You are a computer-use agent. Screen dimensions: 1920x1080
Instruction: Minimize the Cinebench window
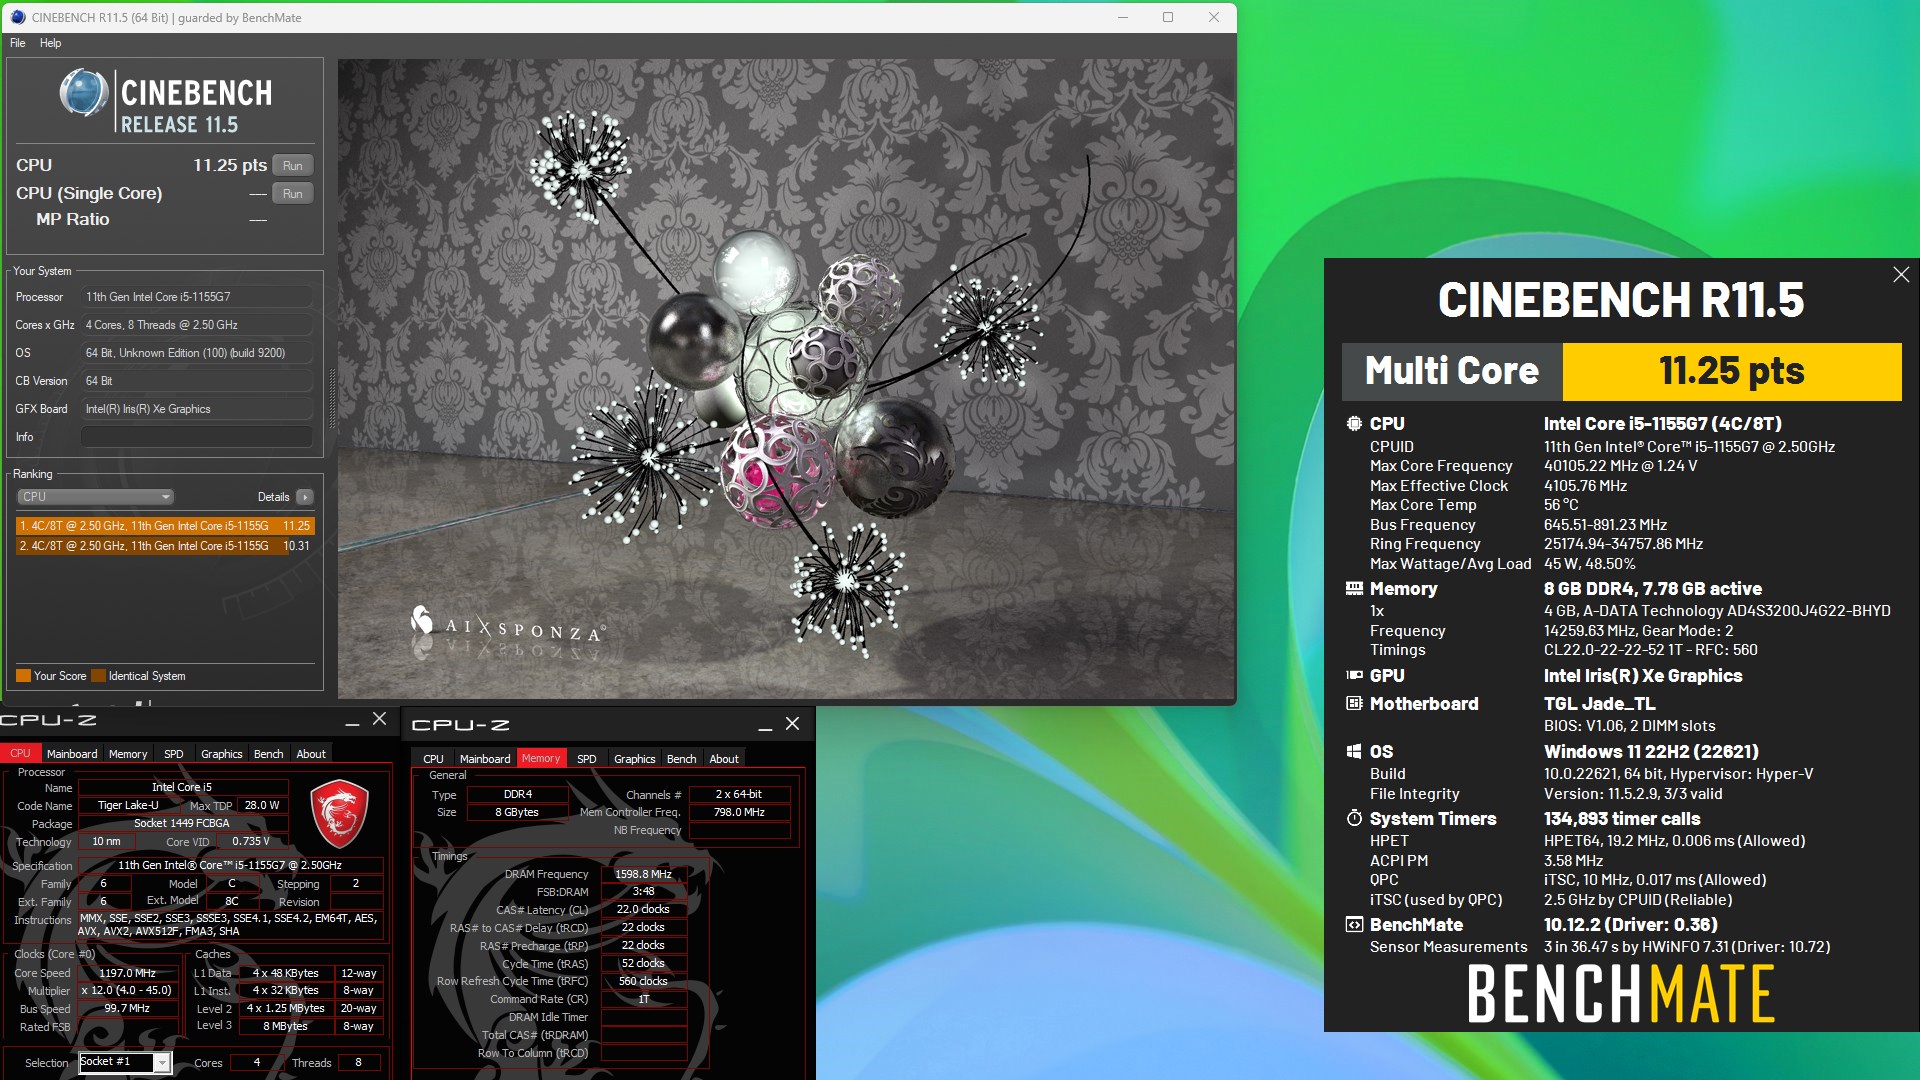[x=1123, y=17]
